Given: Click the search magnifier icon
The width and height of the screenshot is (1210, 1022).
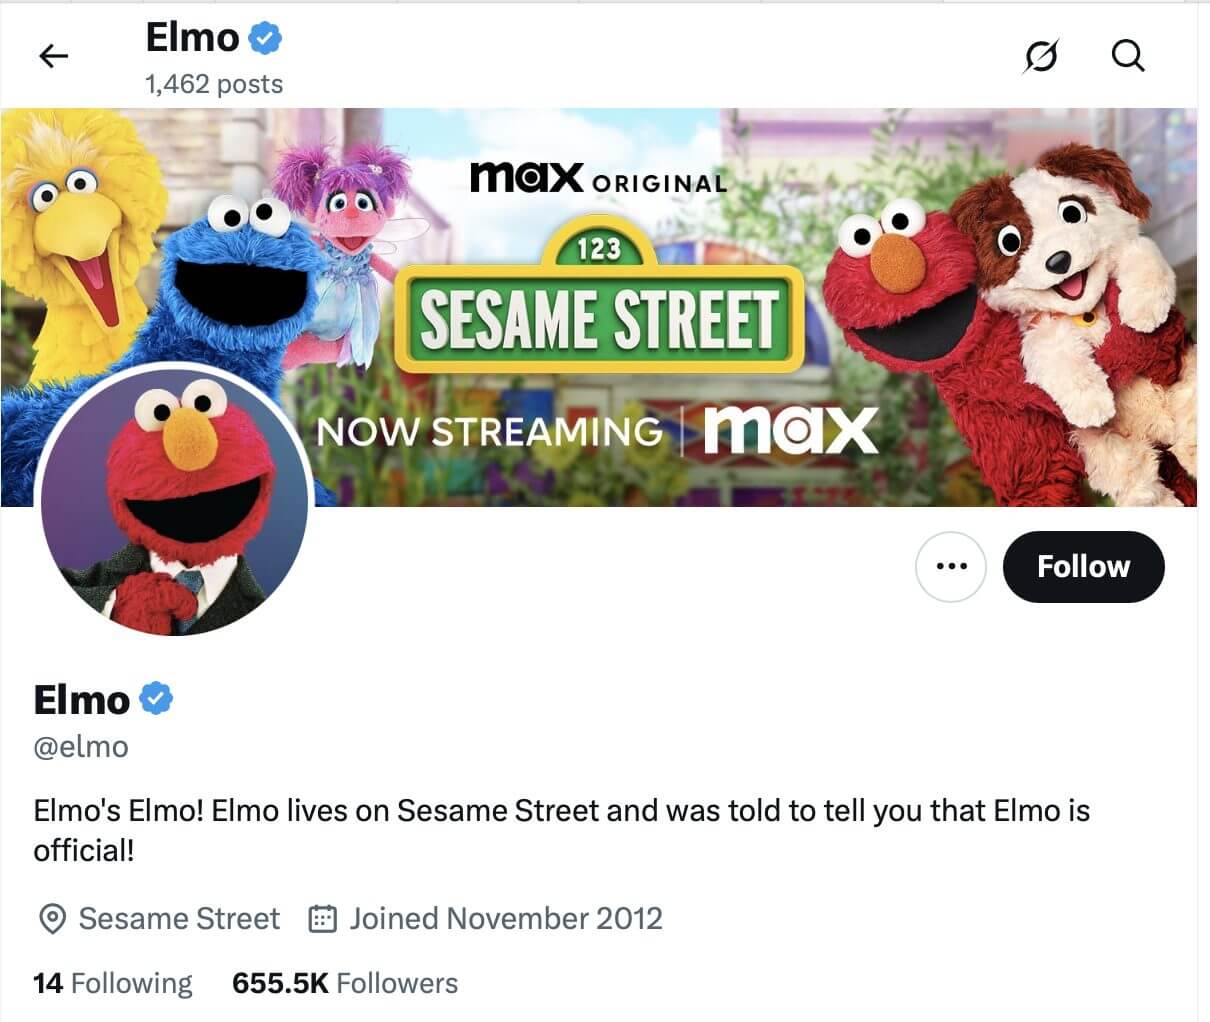Looking at the screenshot, I should point(1127,57).
